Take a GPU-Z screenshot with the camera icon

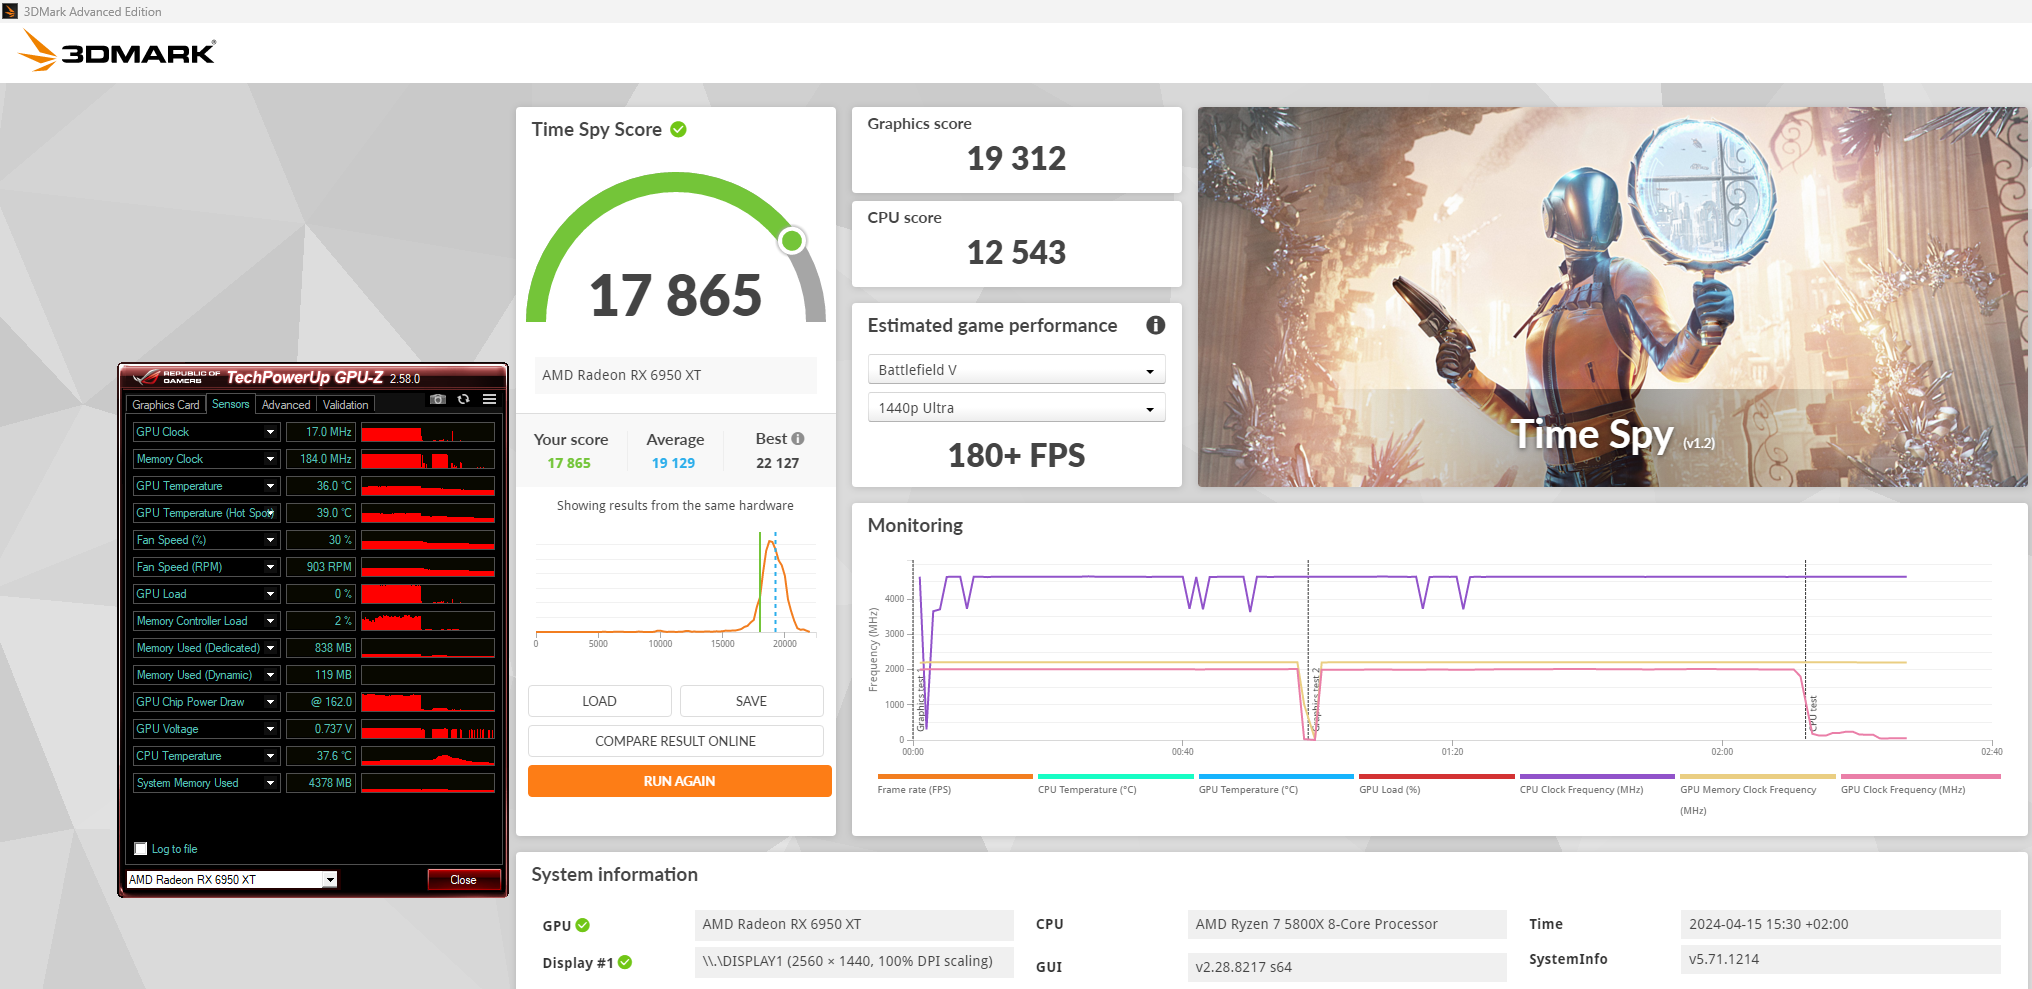coord(437,399)
